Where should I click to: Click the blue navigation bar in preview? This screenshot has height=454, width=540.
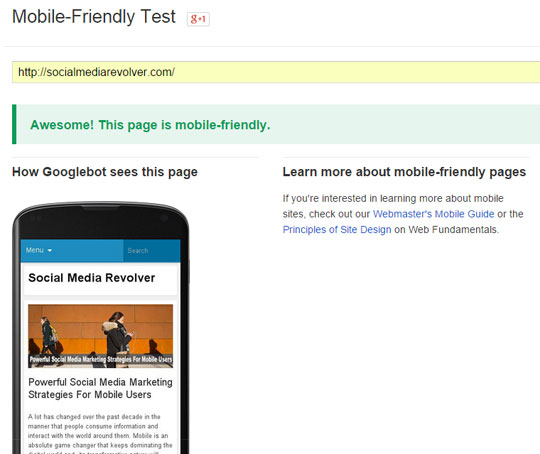click(101, 251)
